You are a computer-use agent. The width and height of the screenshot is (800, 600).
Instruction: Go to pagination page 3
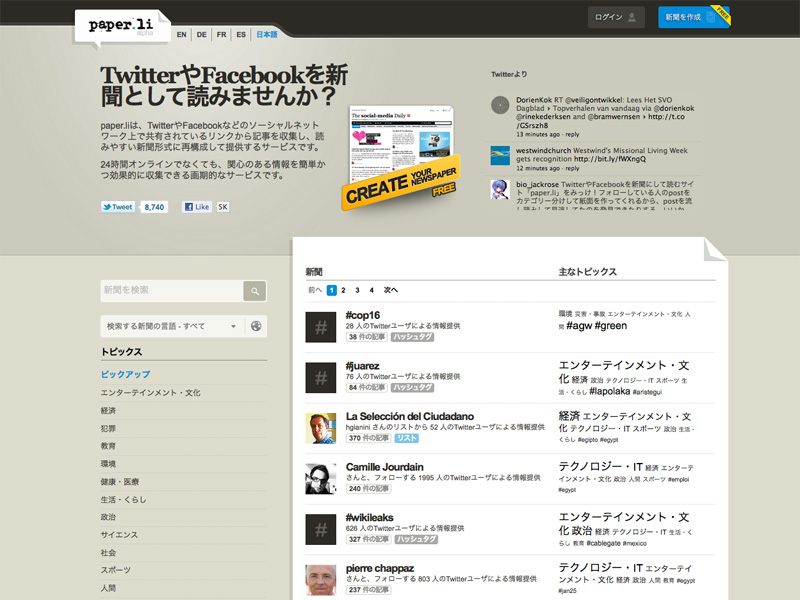click(357, 290)
